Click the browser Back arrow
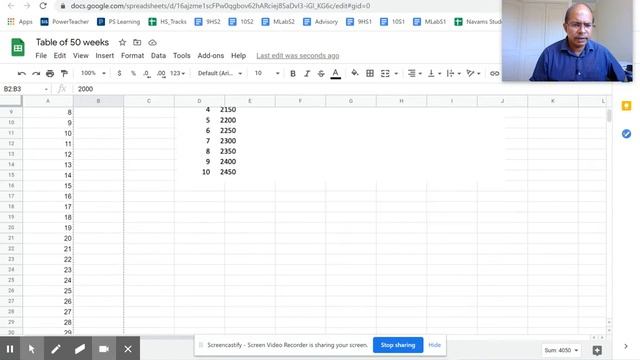The image size is (640, 360). pyautogui.click(x=11, y=6)
